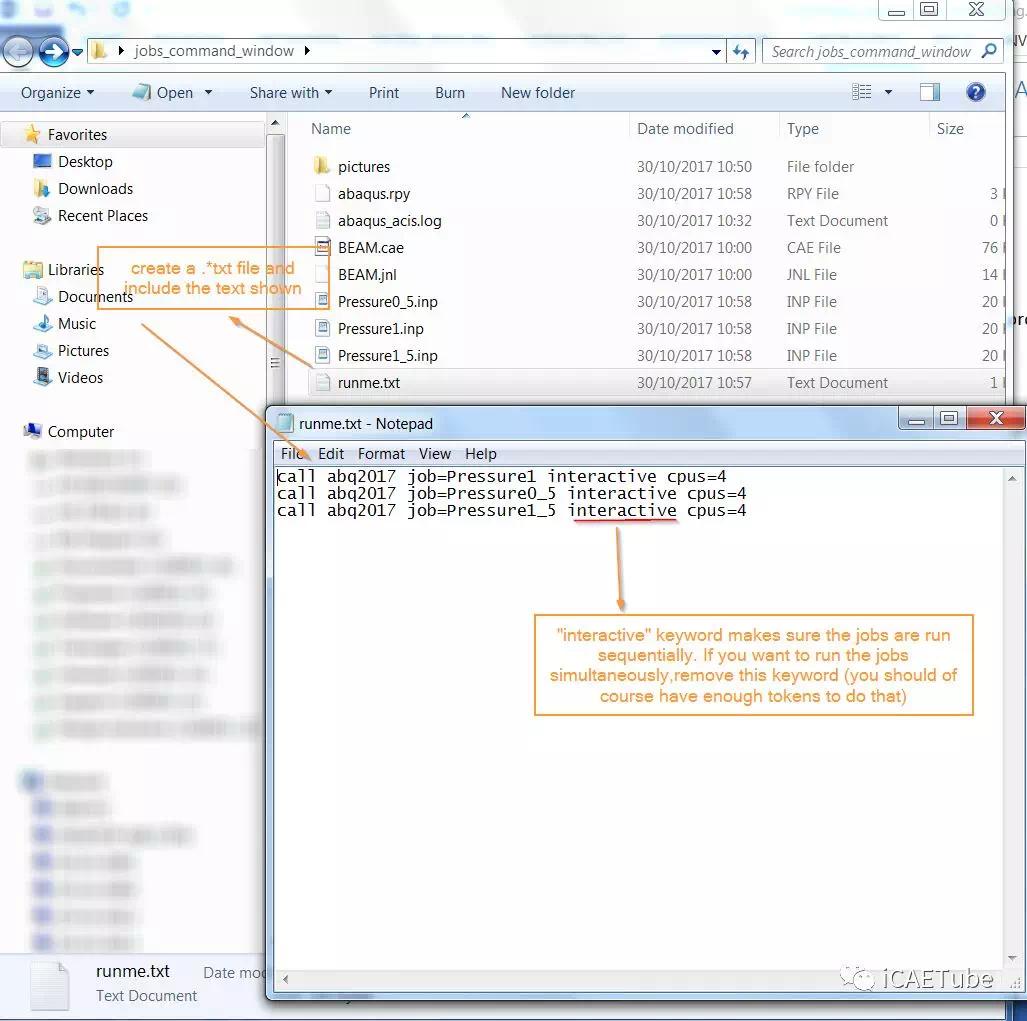Click the refresh button next to address bar

(x=741, y=52)
